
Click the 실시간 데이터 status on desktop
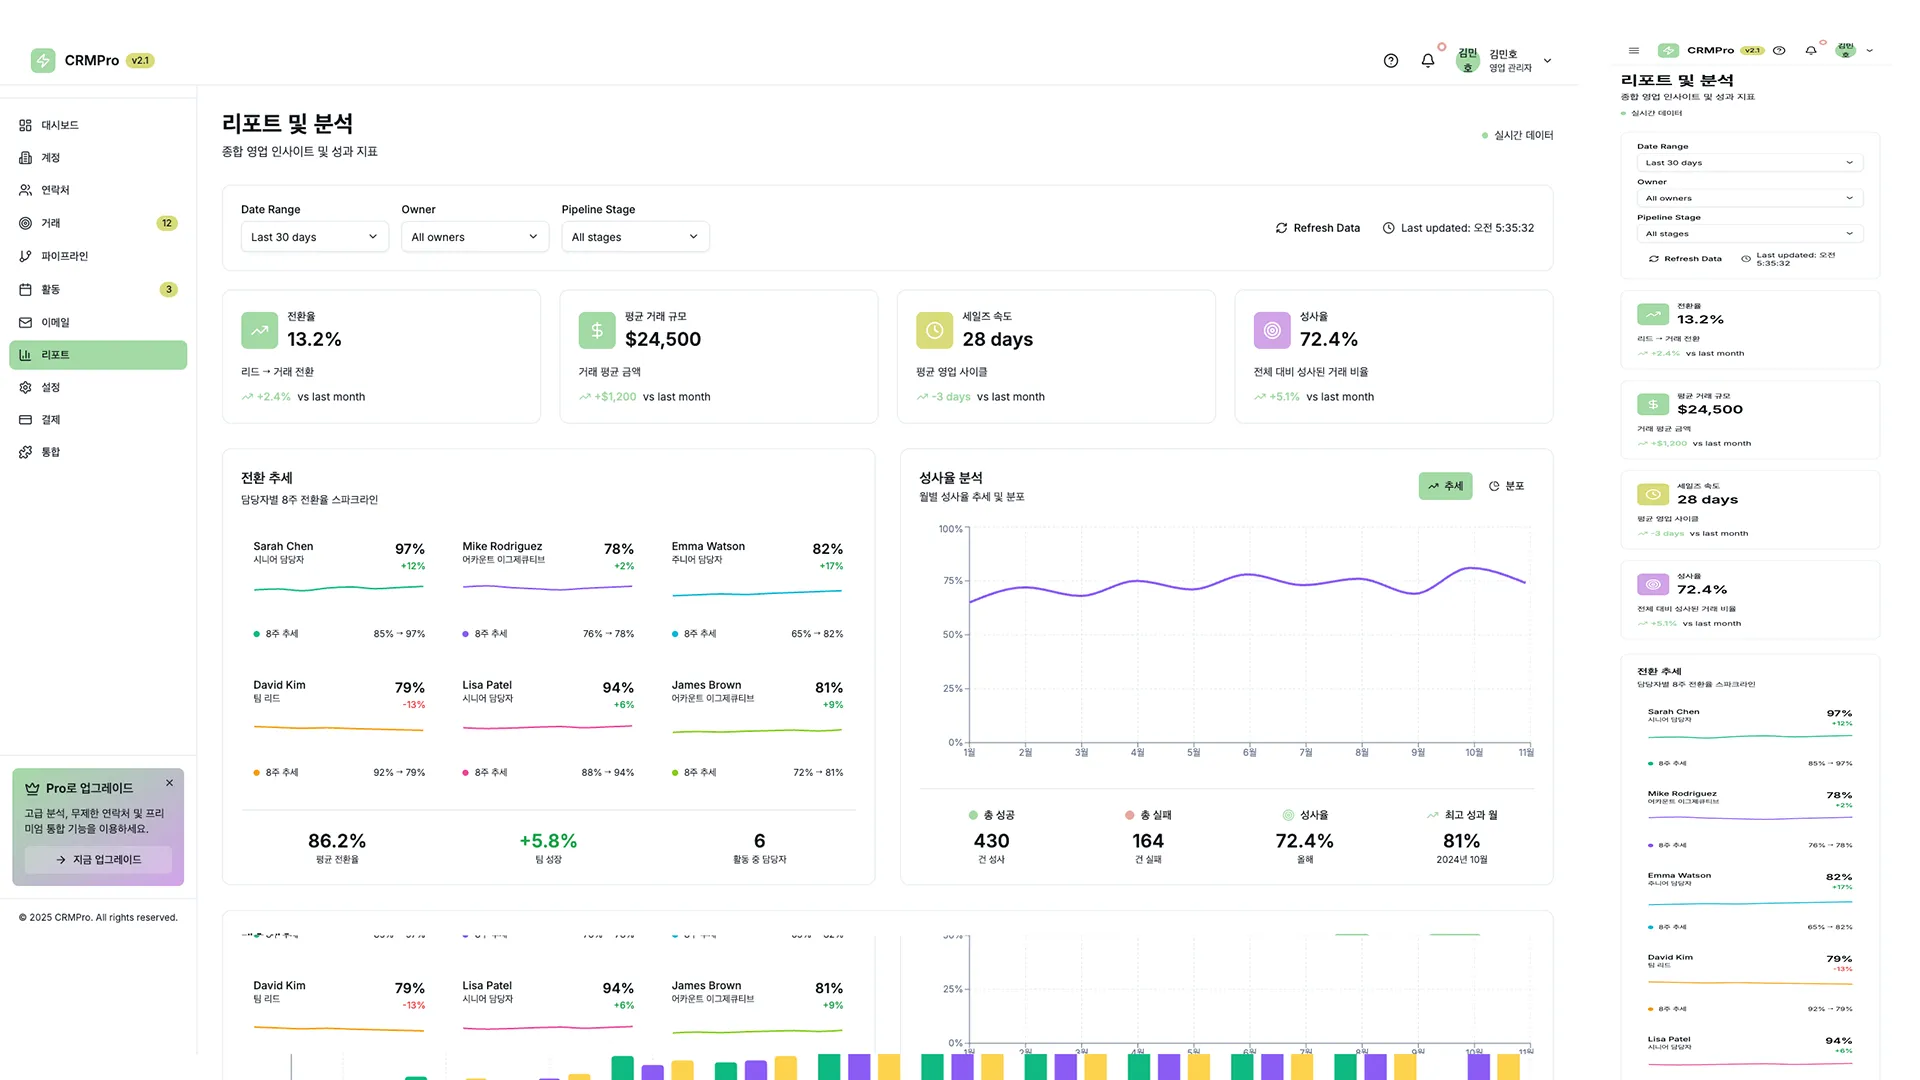(1517, 136)
